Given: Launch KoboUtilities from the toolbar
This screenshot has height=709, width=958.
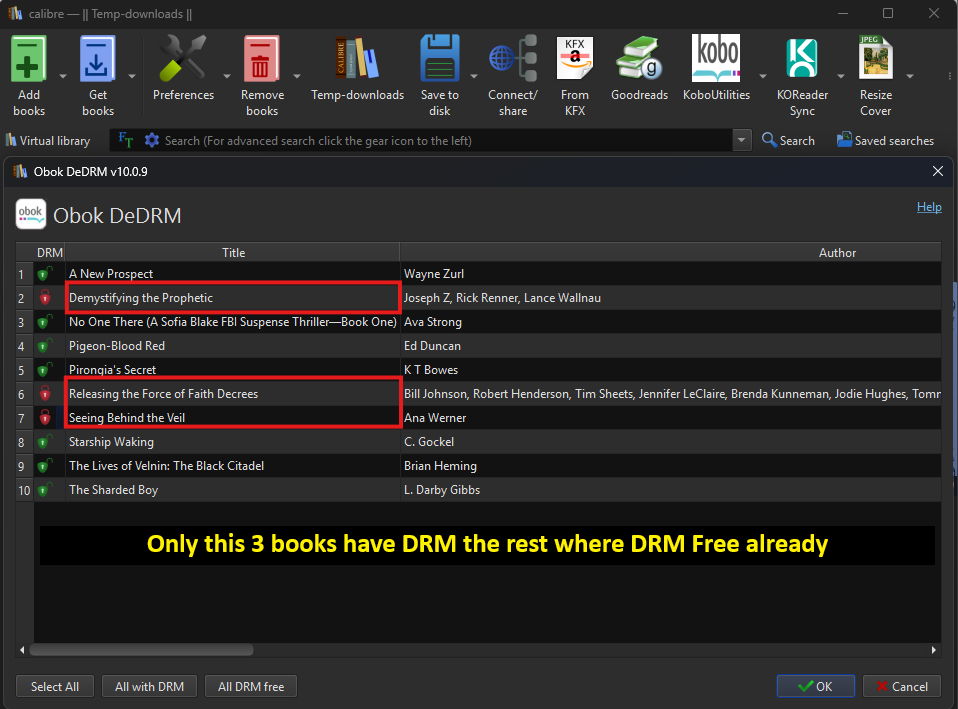Looking at the screenshot, I should pyautogui.click(x=716, y=60).
